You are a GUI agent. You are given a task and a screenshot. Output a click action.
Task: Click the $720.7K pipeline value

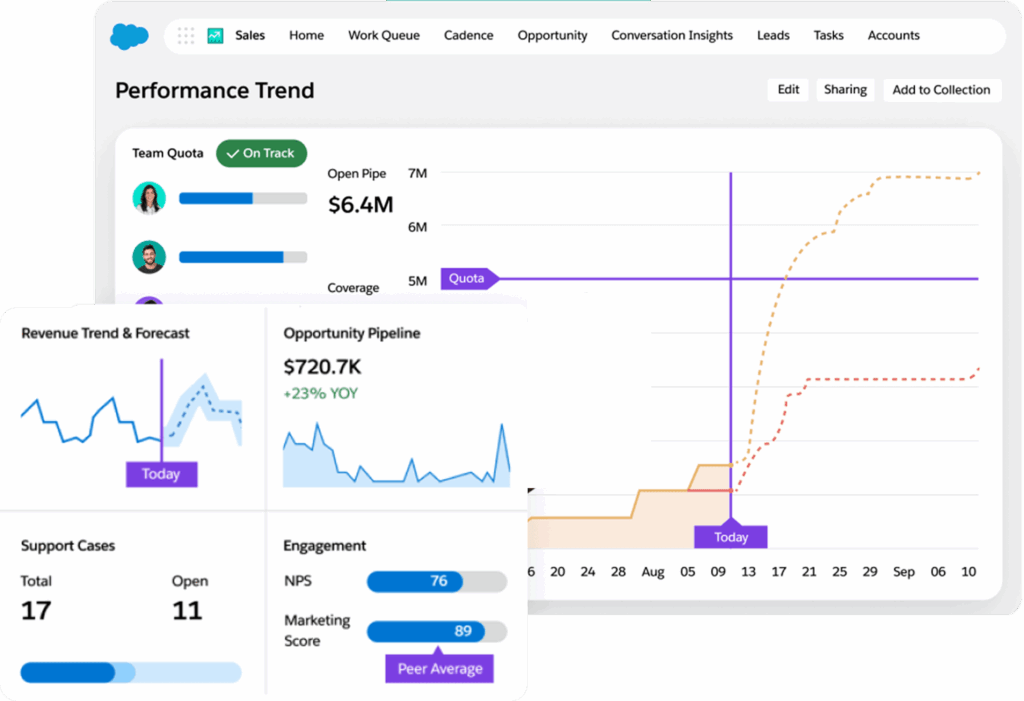pyautogui.click(x=322, y=367)
